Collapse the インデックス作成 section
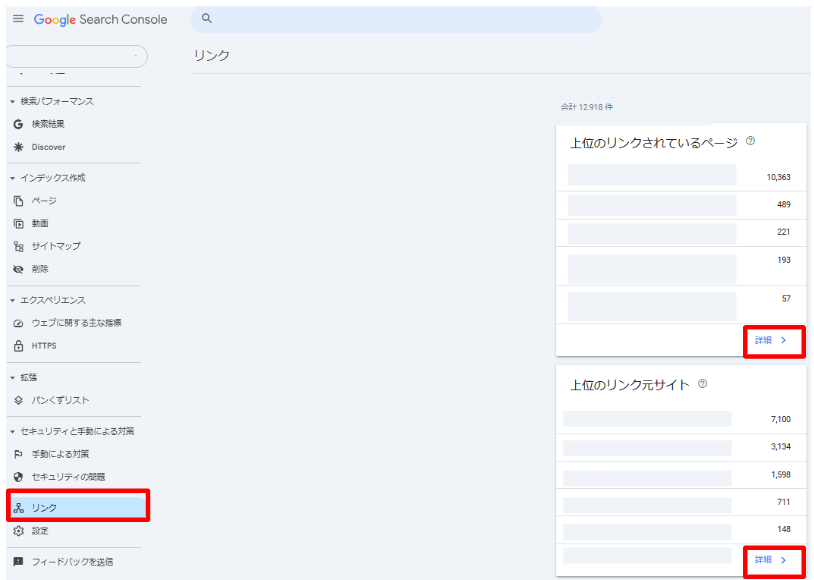Image resolution: width=814 pixels, height=580 pixels. (x=12, y=178)
